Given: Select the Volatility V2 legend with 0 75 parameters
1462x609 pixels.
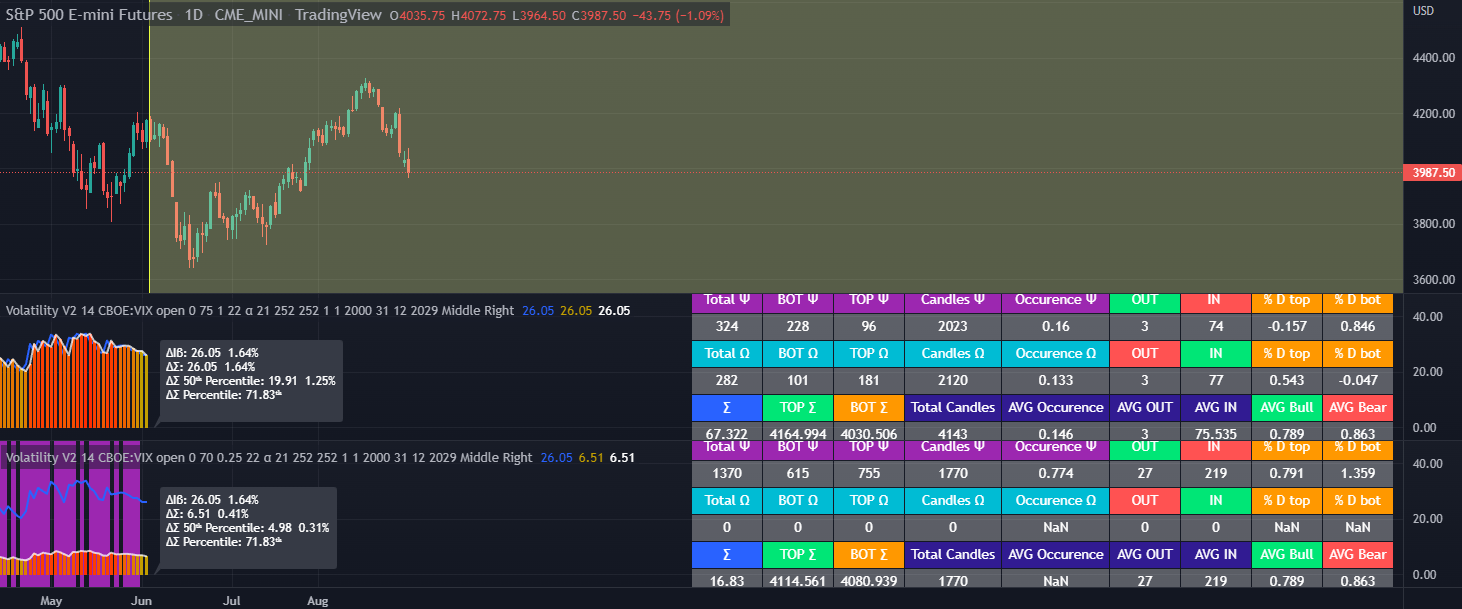Looking at the screenshot, I should 260,311.
